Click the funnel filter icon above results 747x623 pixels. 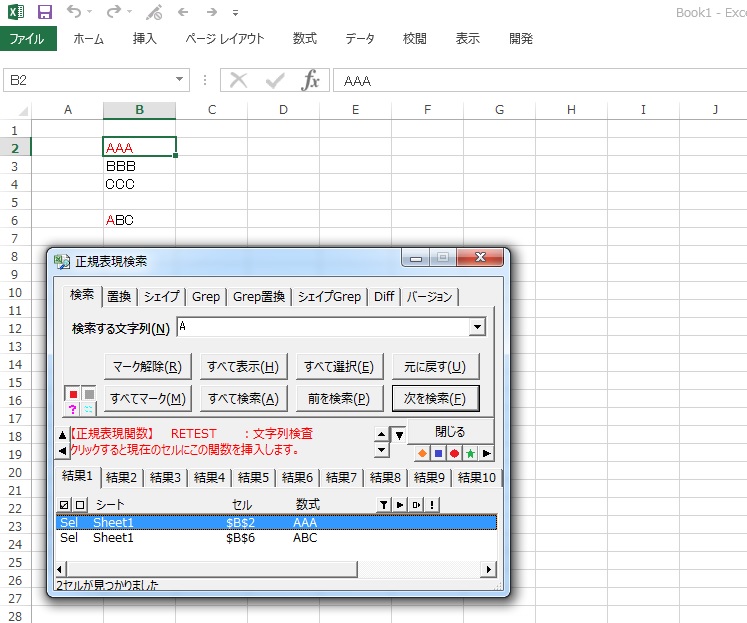382,505
